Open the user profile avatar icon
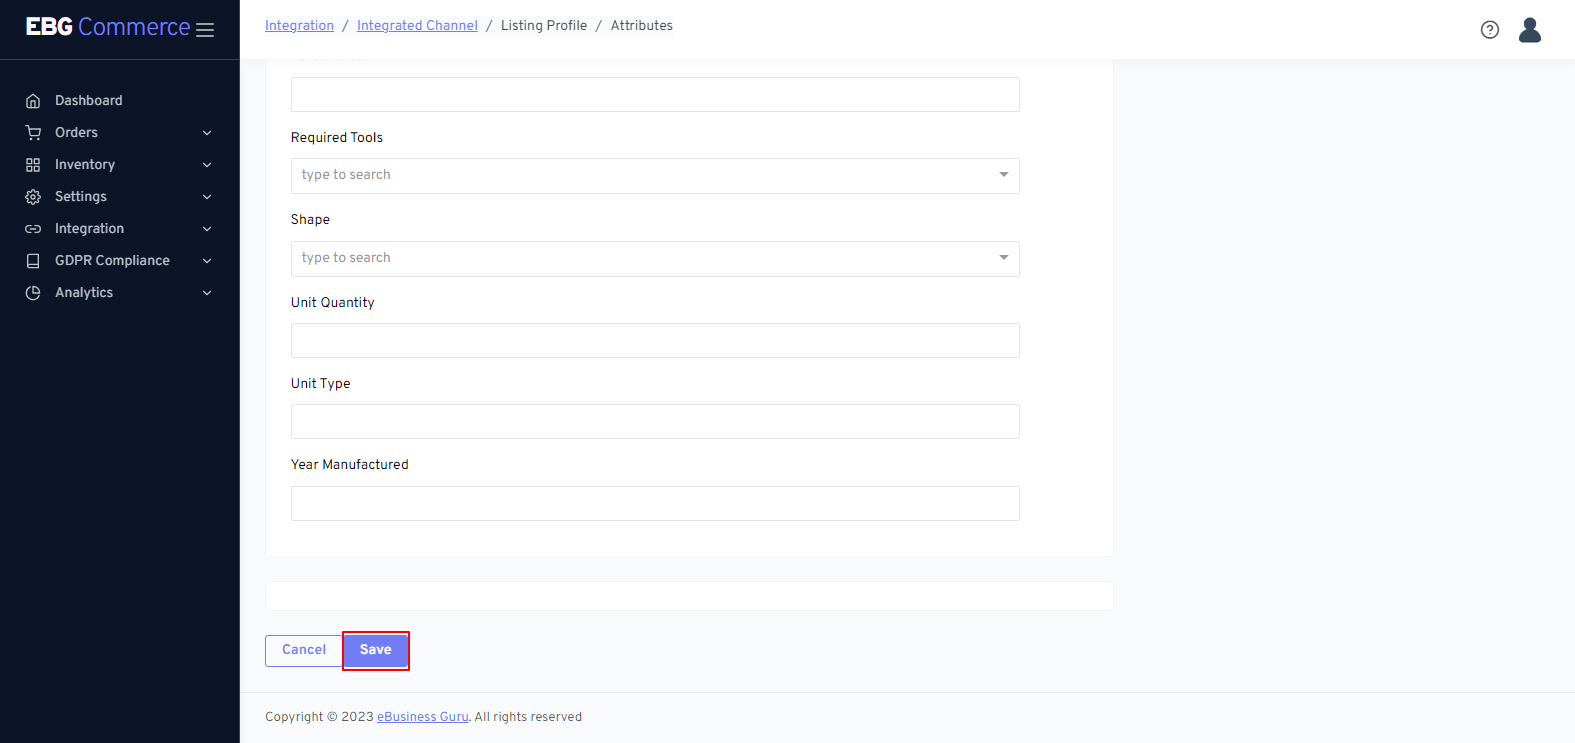This screenshot has width=1575, height=743. 1529,30
